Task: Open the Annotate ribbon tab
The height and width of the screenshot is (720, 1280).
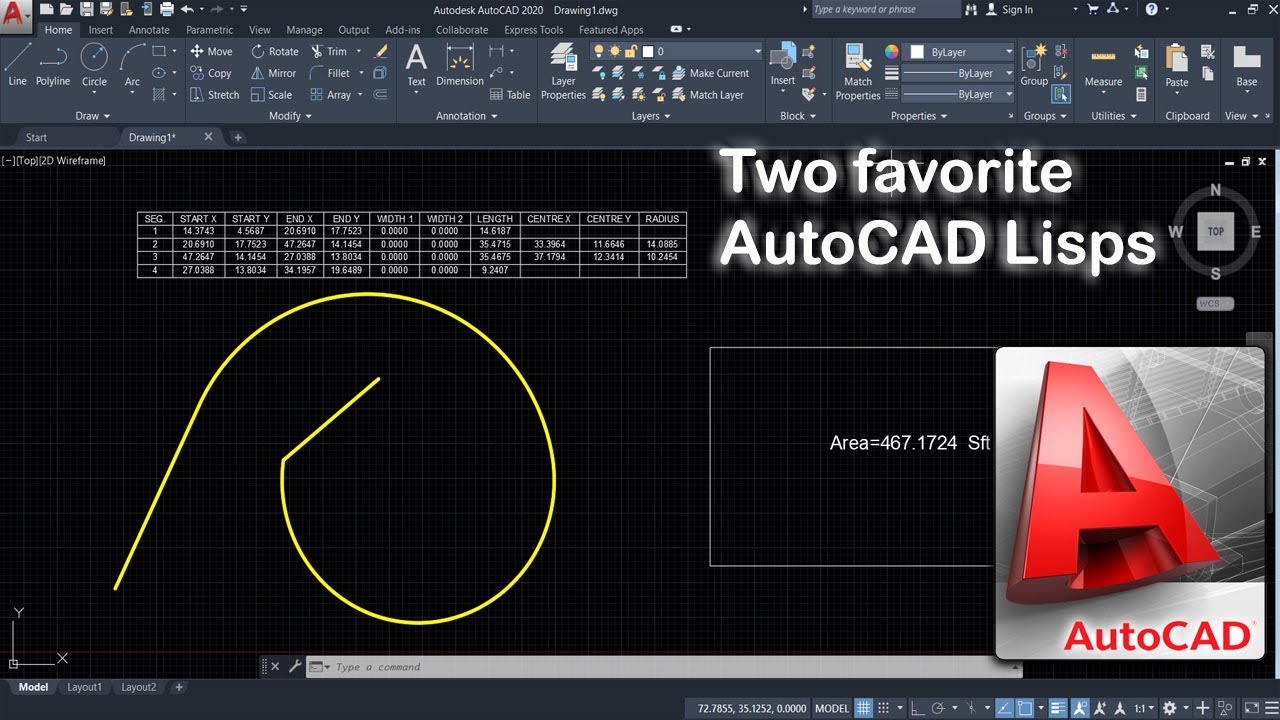Action: pos(149,30)
